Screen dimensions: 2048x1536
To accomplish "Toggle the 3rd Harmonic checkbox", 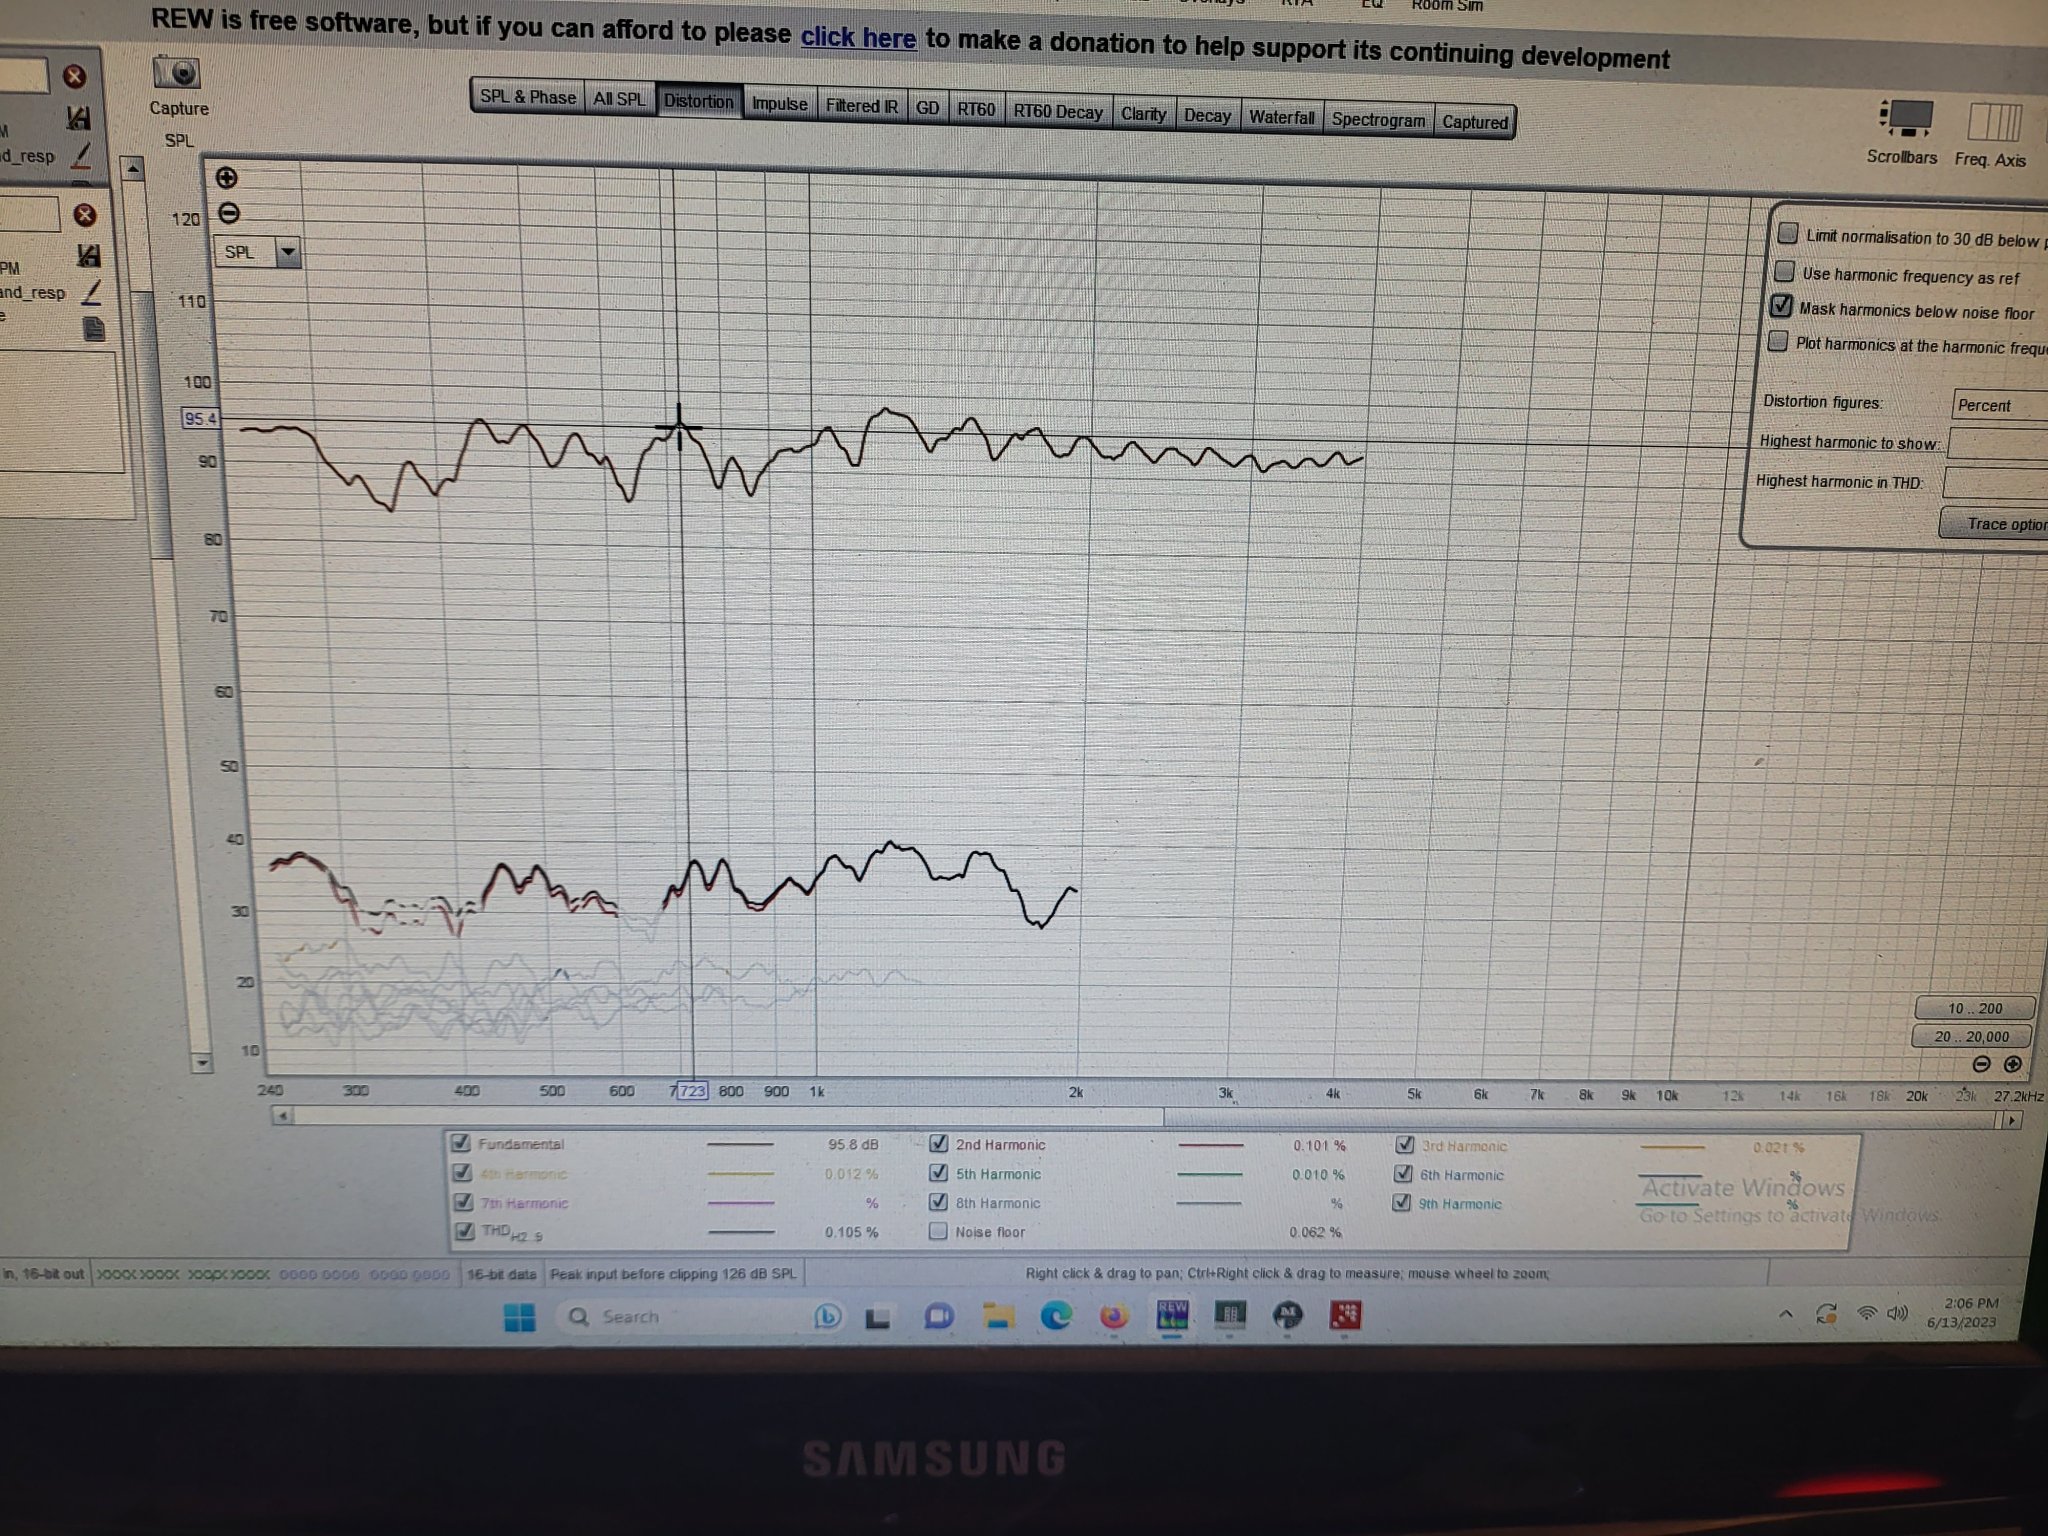I will 1404,1145.
